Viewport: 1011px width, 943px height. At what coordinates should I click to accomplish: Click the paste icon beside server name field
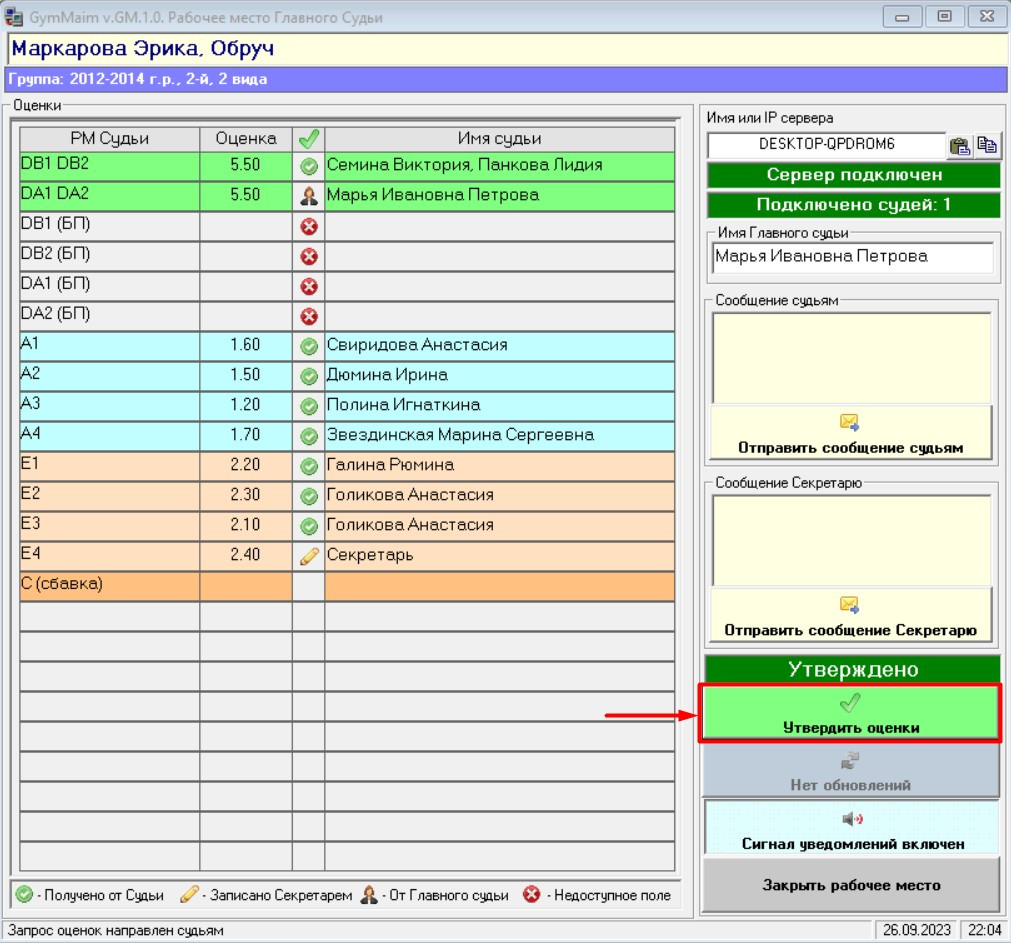(x=959, y=145)
